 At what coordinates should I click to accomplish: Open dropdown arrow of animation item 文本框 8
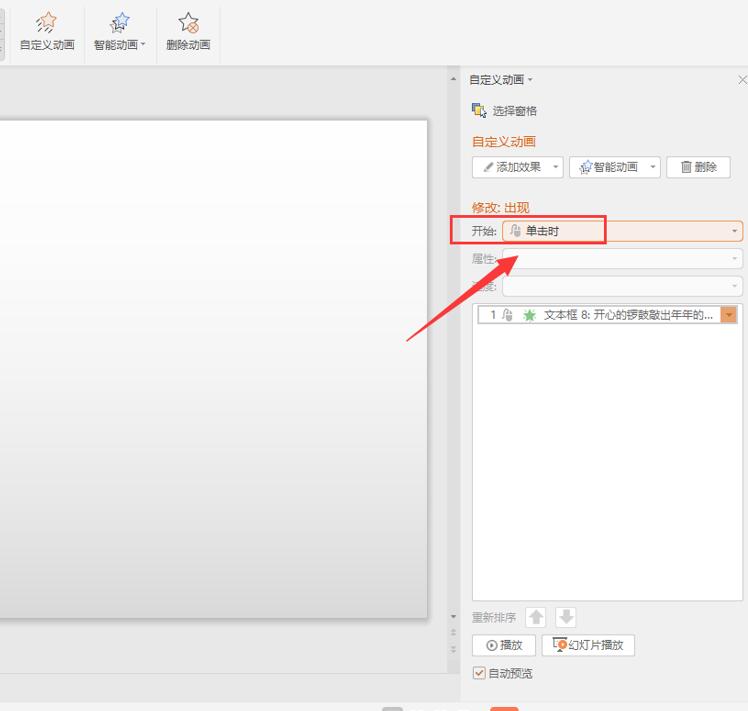(729, 315)
